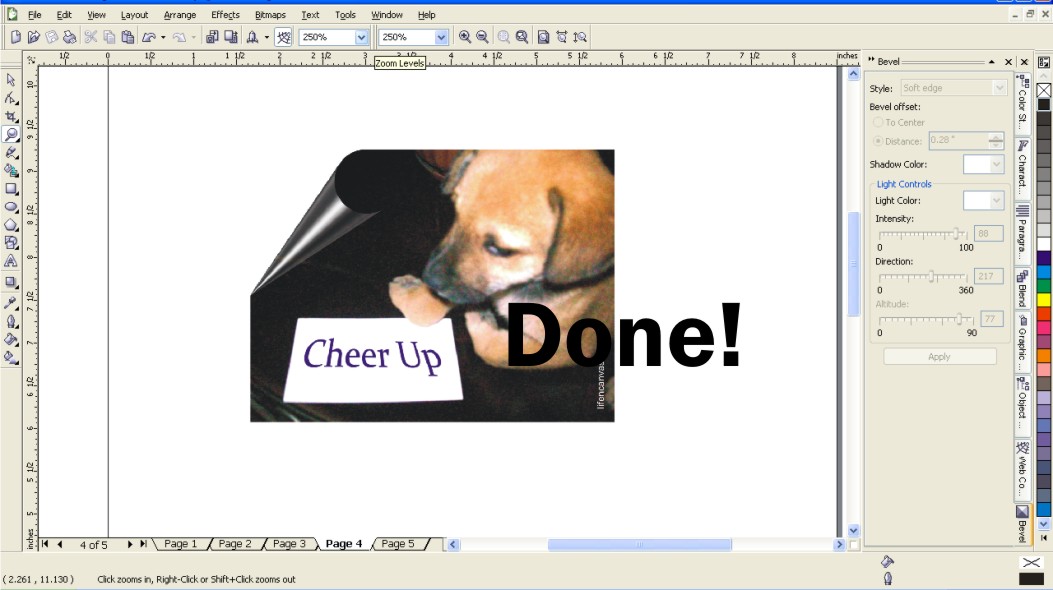Select the Rectangle tool
The height and width of the screenshot is (590, 1053).
(13, 188)
